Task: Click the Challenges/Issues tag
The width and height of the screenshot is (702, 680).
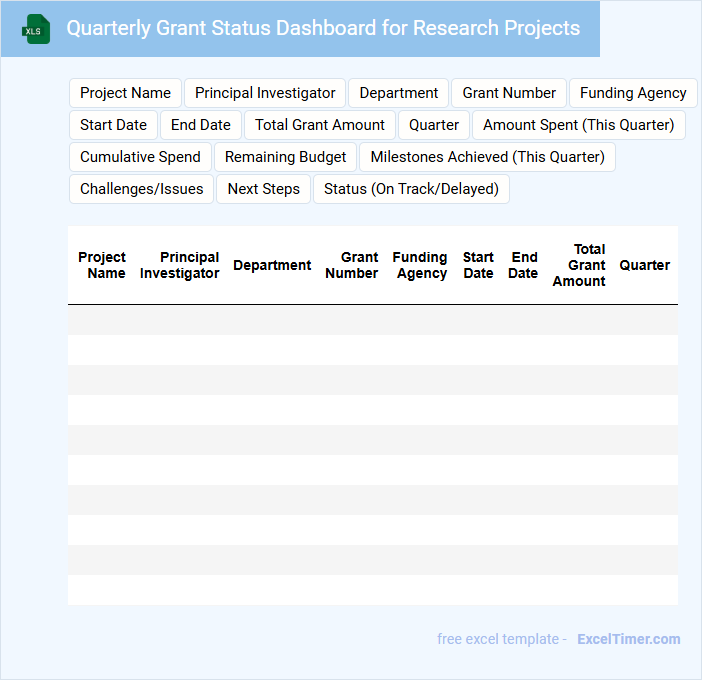Action: (x=141, y=189)
